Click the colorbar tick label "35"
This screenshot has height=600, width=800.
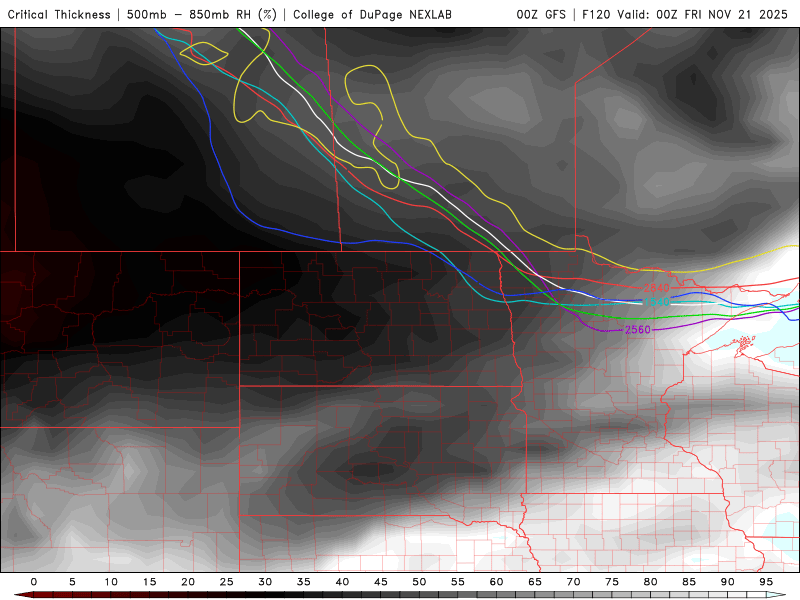pos(304,582)
